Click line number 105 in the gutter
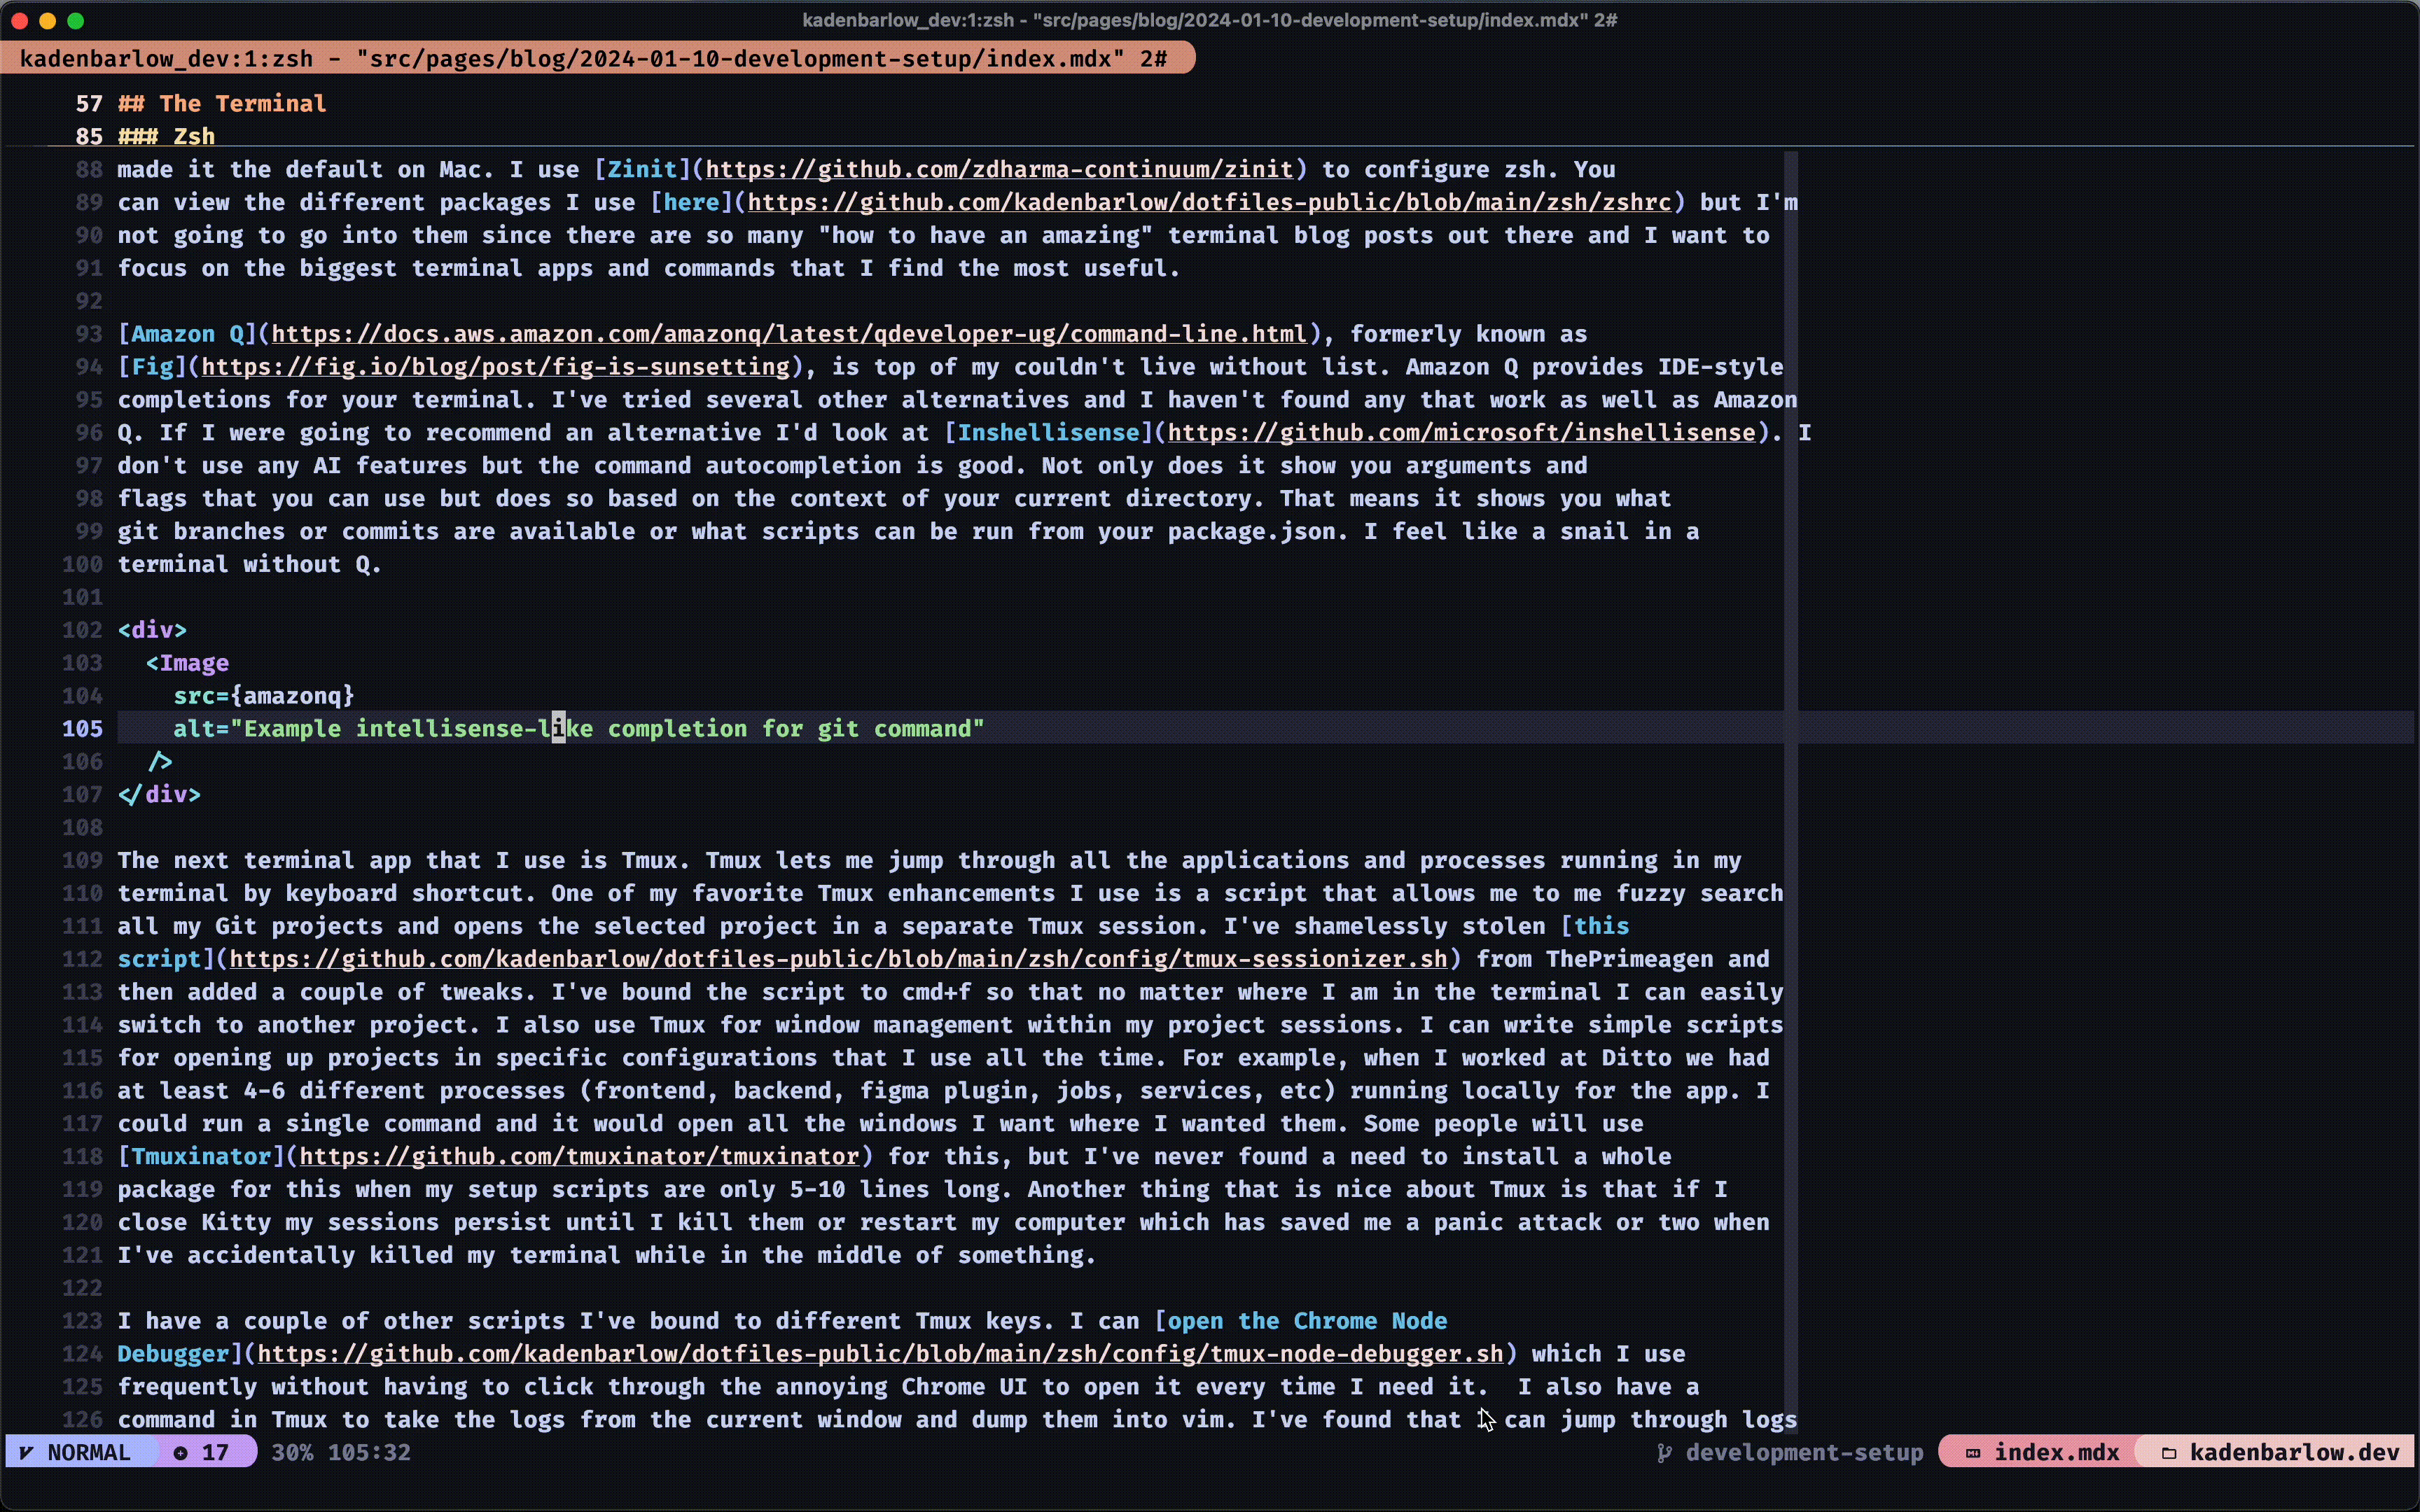The height and width of the screenshot is (1512, 2420). [x=82, y=729]
